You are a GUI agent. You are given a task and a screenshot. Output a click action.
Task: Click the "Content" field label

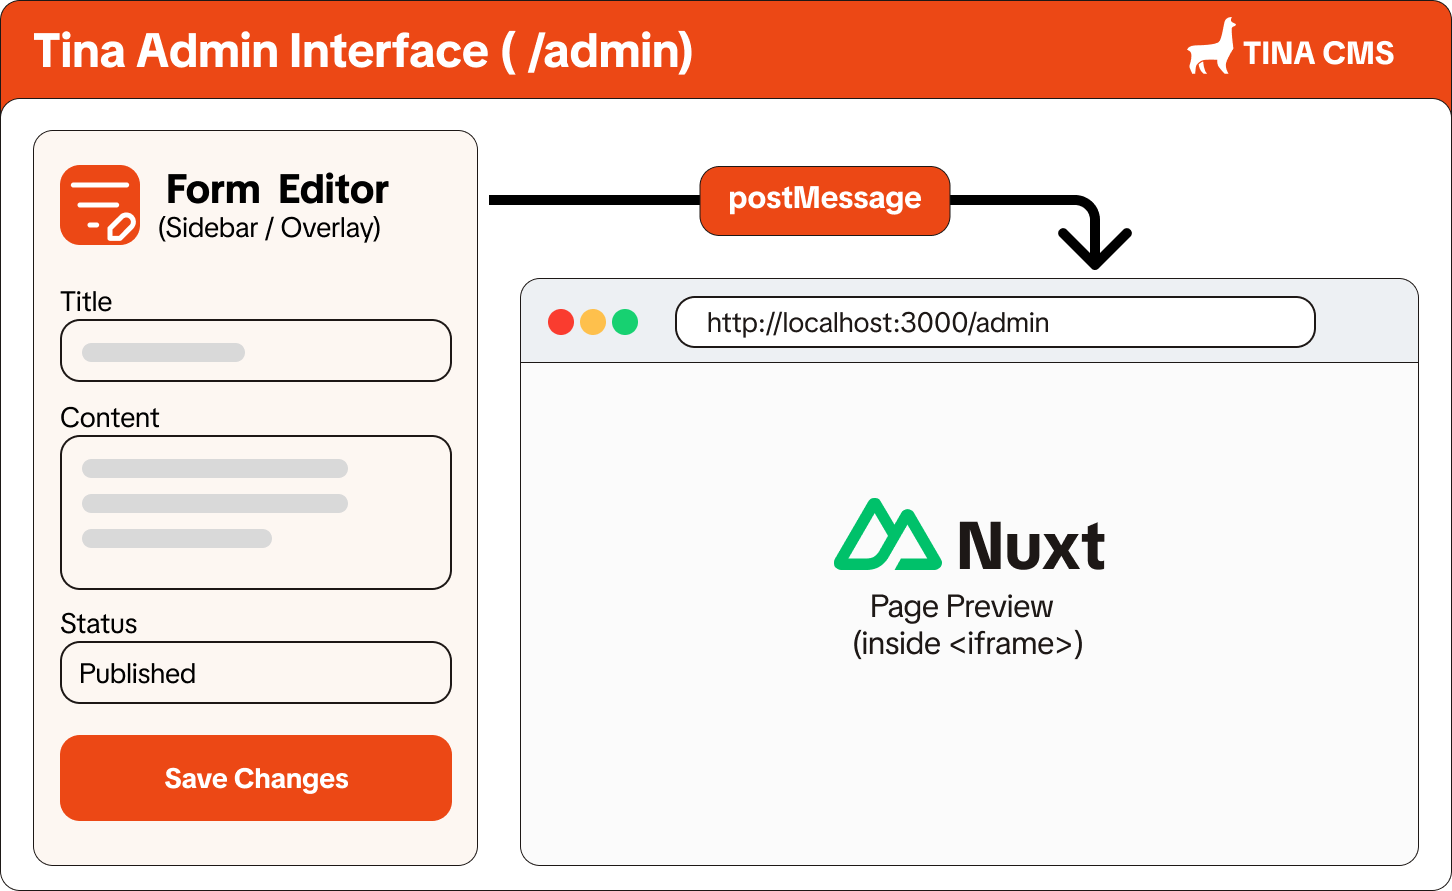[110, 418]
